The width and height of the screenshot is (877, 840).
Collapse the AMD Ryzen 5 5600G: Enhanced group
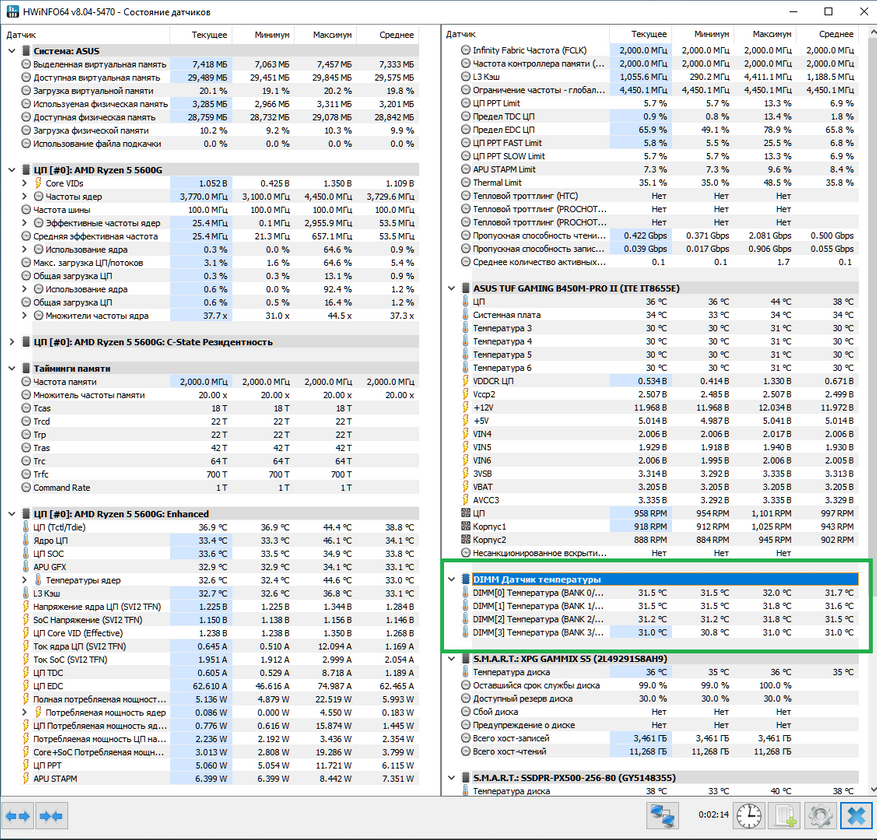coord(12,513)
